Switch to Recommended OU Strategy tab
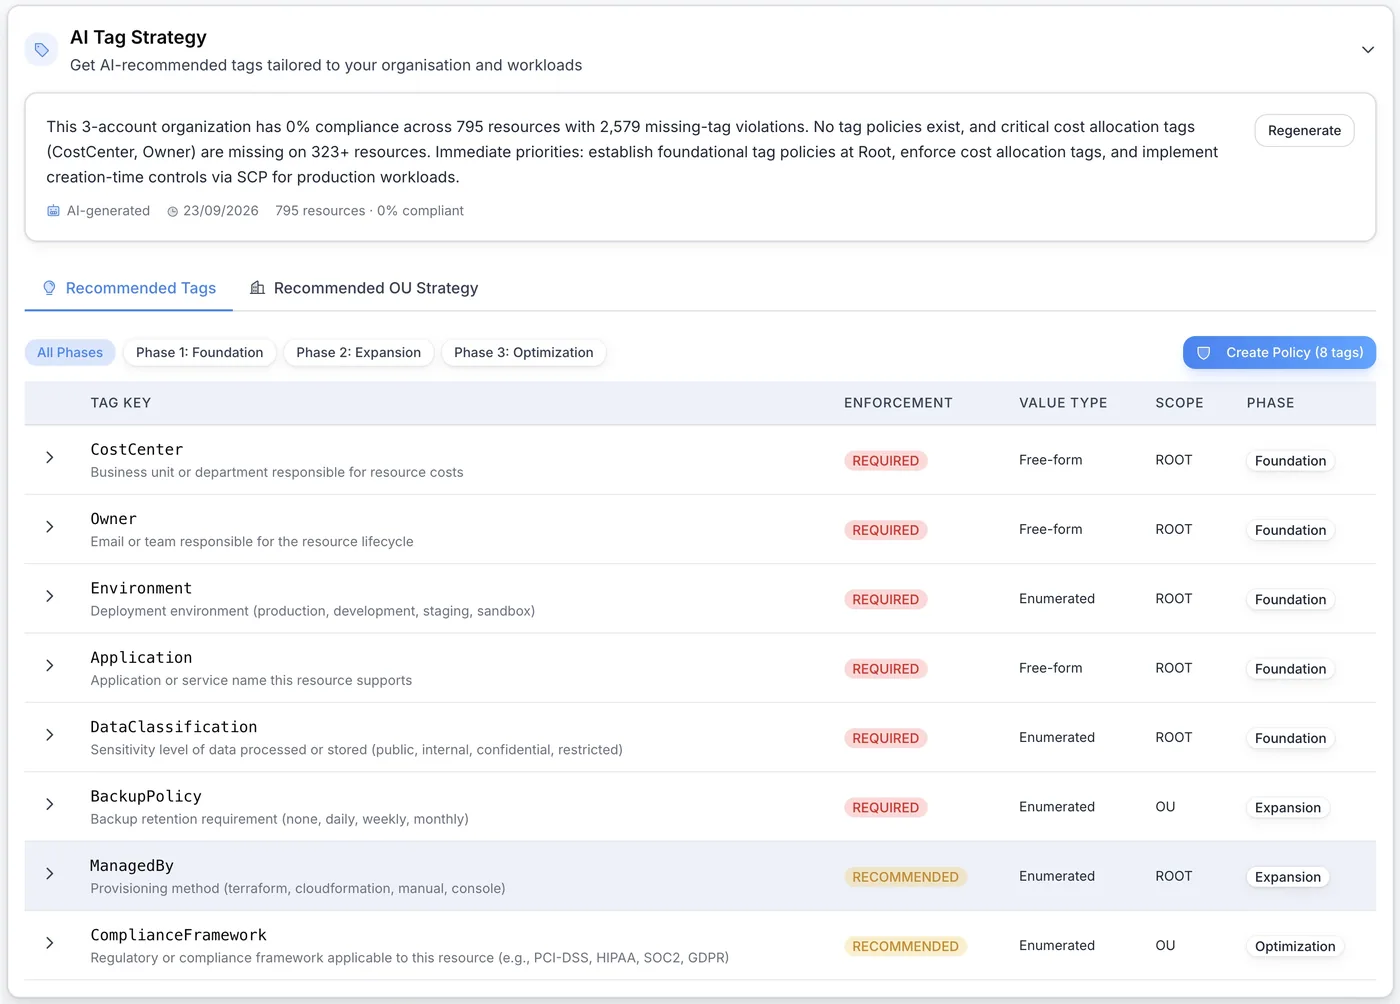 point(364,288)
